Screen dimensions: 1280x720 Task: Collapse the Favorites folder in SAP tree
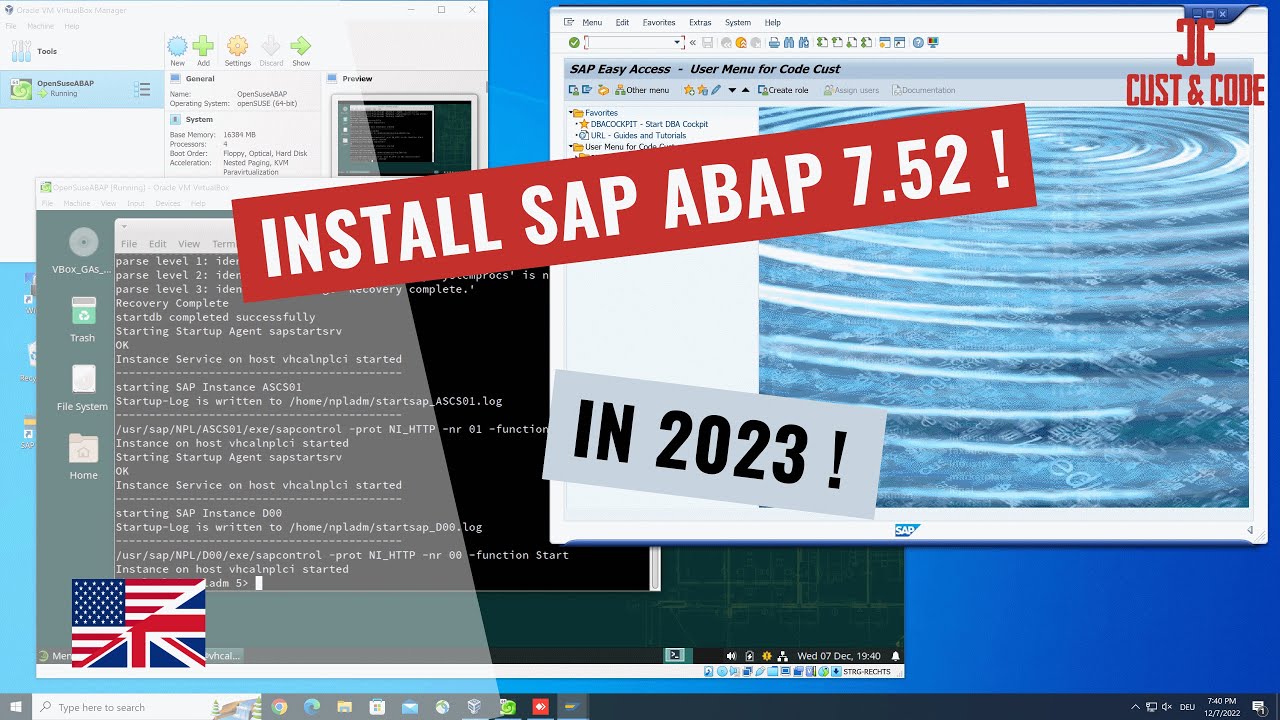point(571,112)
